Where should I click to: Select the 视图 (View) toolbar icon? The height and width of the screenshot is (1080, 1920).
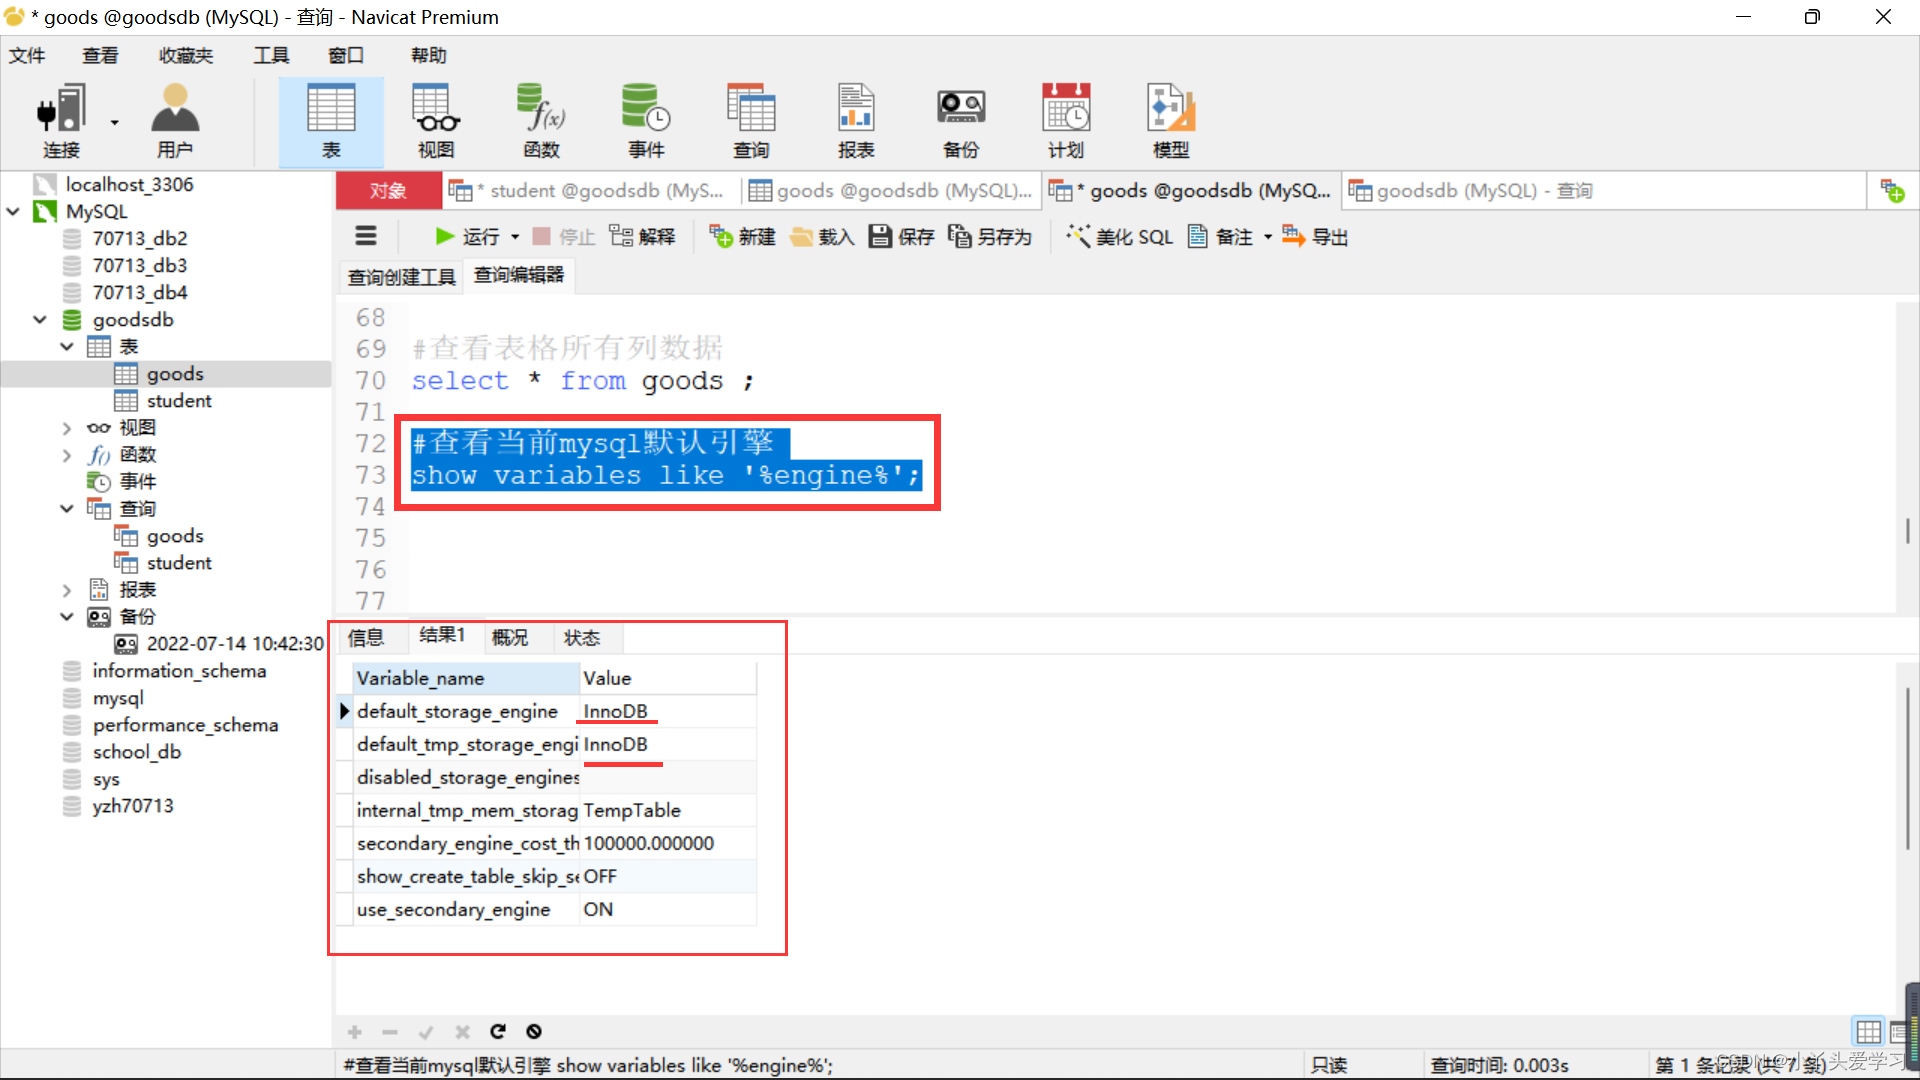pos(436,121)
